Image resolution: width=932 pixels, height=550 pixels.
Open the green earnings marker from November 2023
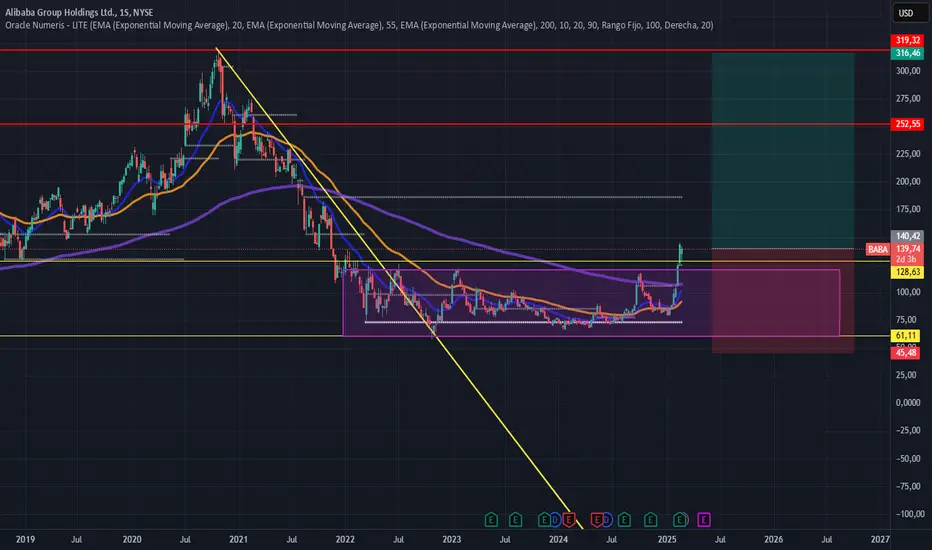click(544, 520)
